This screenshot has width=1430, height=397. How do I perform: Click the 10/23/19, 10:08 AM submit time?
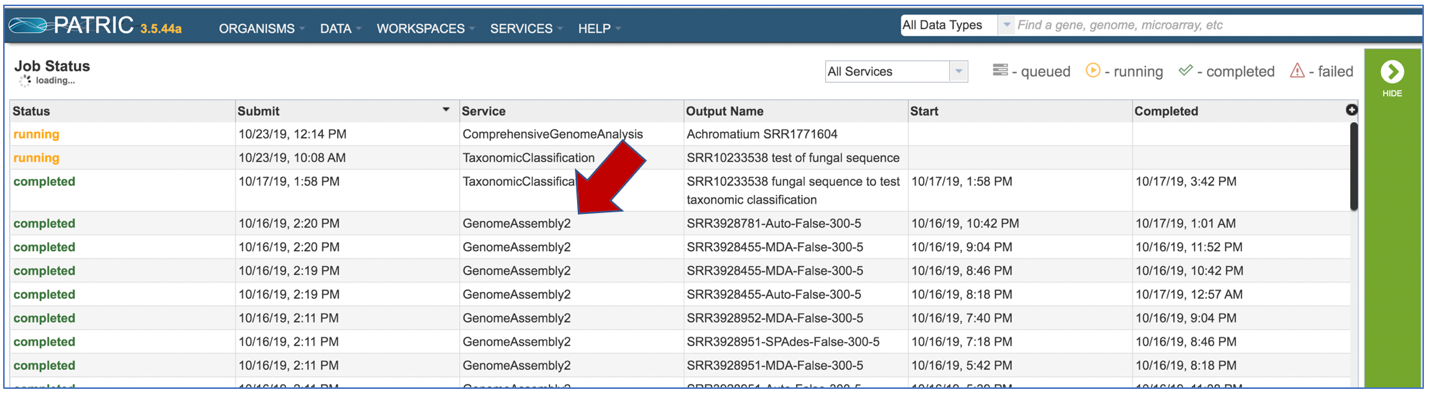(292, 158)
